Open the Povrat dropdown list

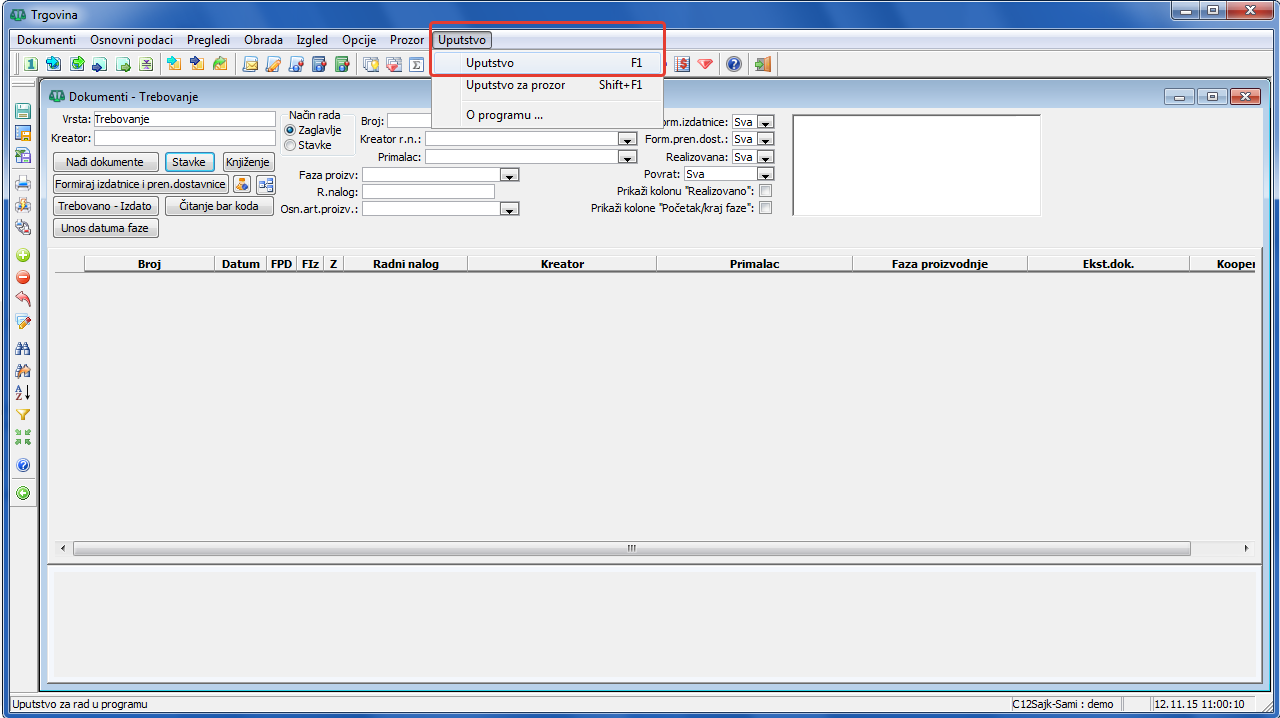(765, 175)
